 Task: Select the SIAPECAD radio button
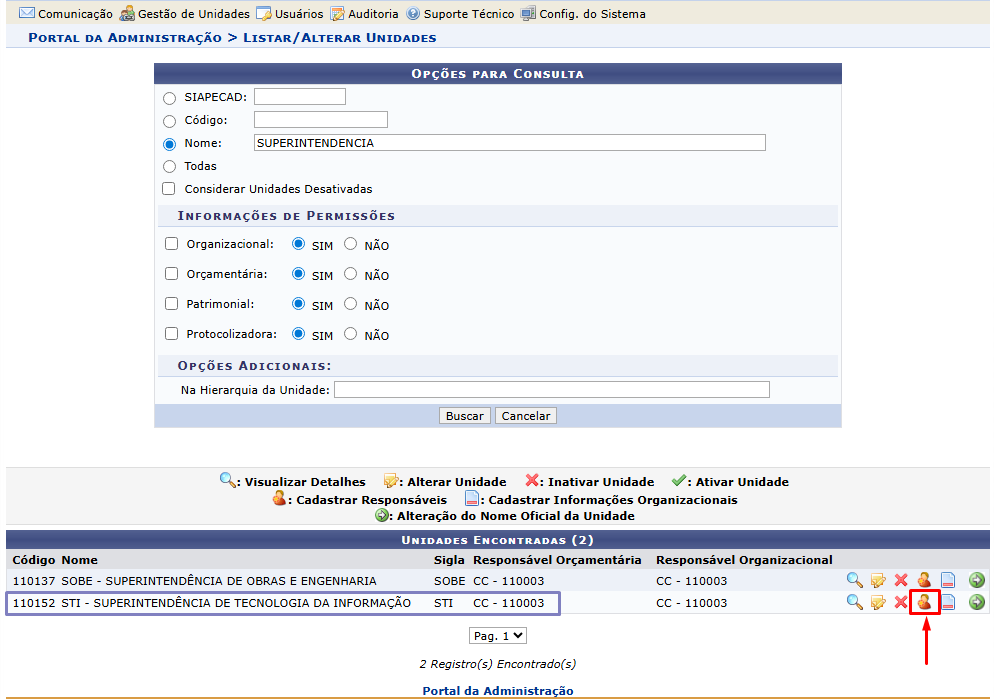tap(169, 98)
